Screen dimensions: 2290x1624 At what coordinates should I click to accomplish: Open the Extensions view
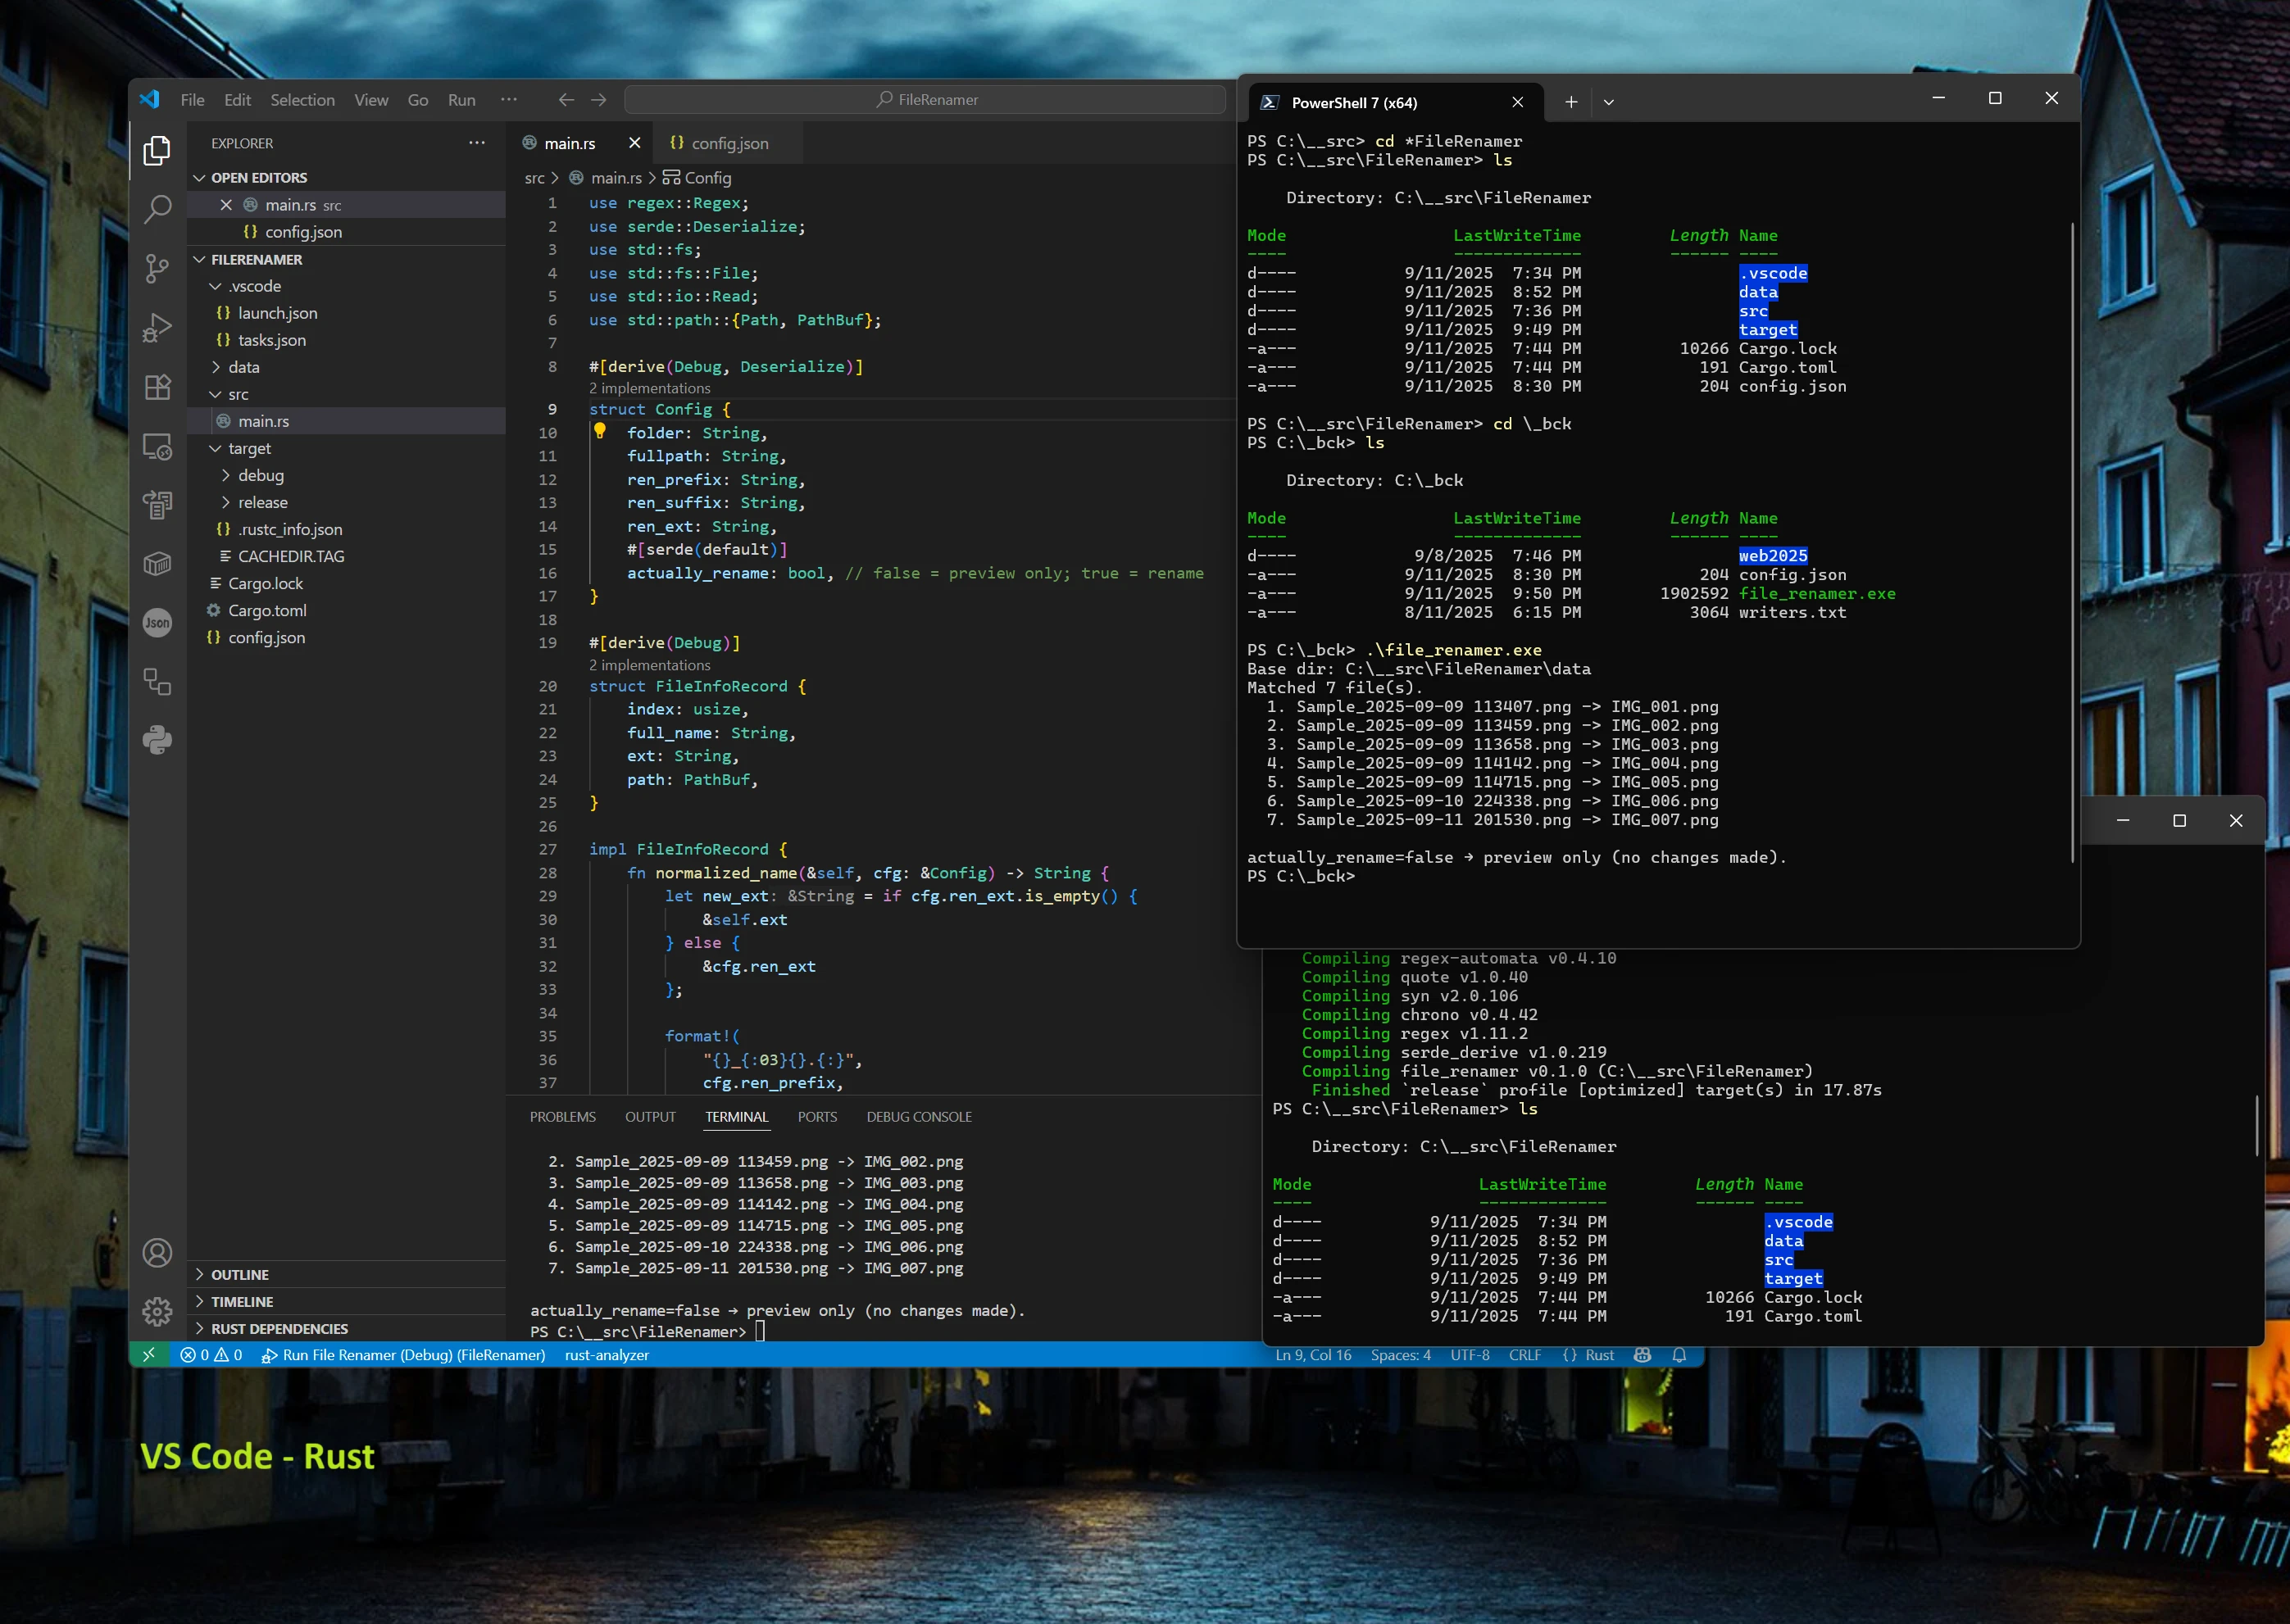point(157,387)
